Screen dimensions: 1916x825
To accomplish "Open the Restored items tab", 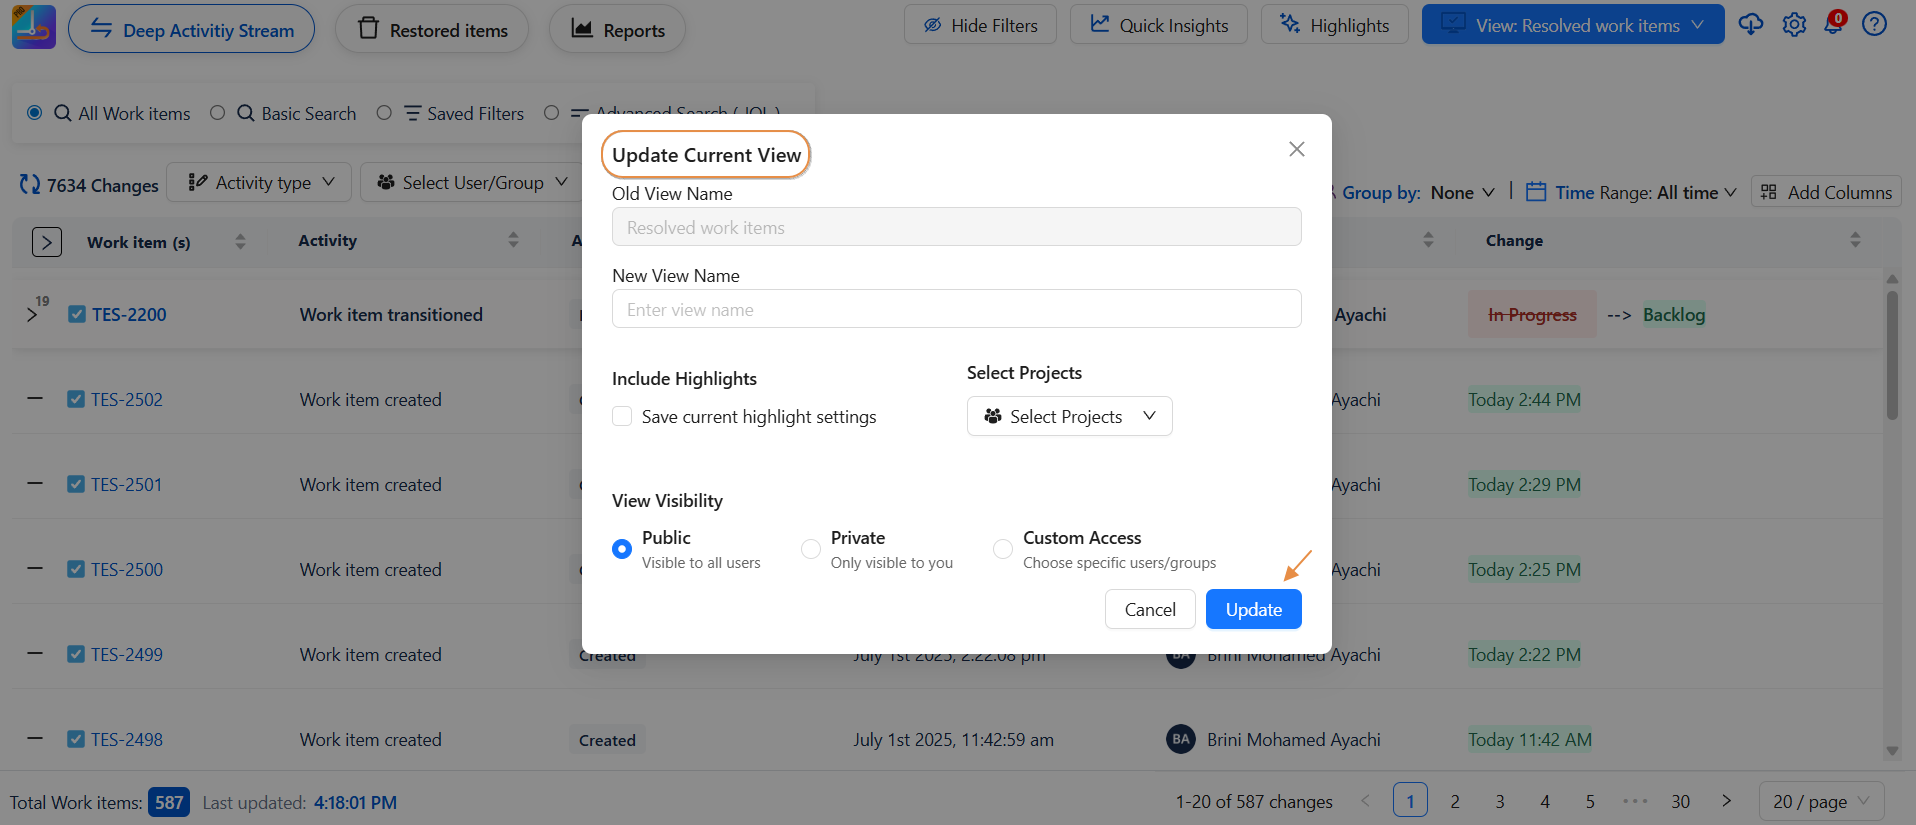I will [x=432, y=30].
